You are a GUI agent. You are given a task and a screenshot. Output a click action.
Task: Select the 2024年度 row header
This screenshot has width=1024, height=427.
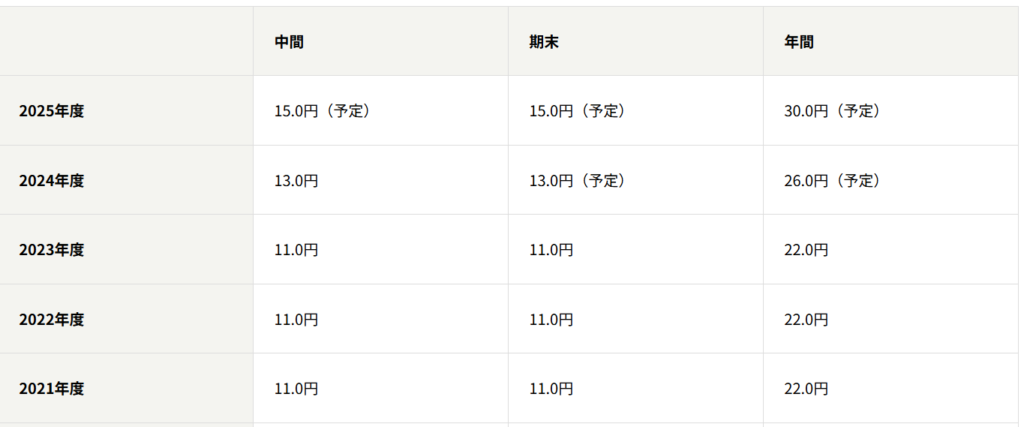click(x=51, y=181)
